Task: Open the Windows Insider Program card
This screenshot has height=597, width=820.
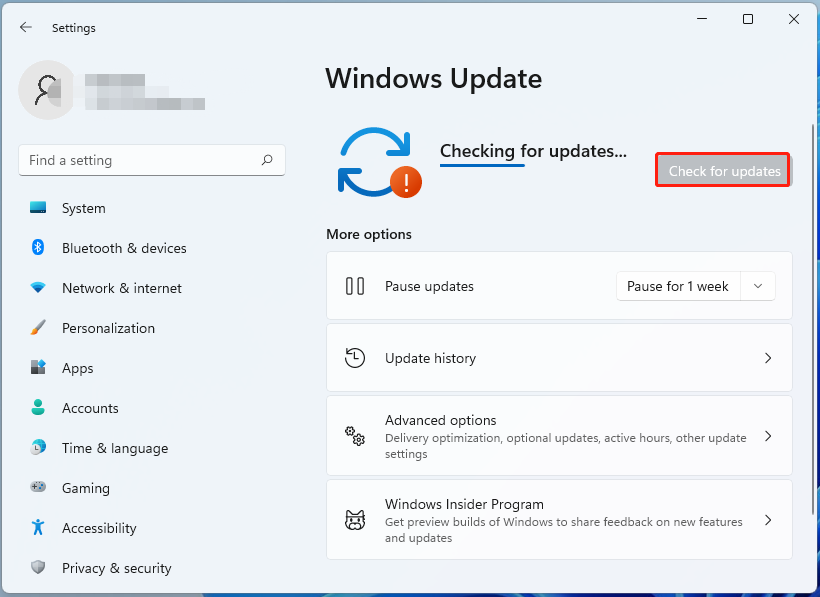Action: (559, 520)
